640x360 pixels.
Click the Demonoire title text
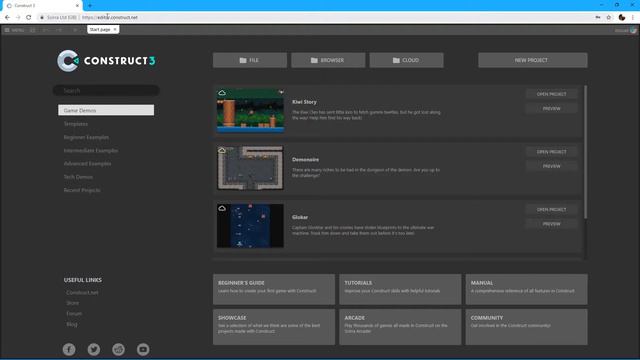coord(305,160)
